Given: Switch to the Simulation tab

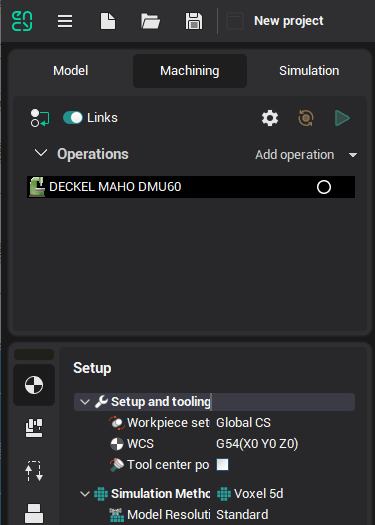Looking at the screenshot, I should pos(309,71).
